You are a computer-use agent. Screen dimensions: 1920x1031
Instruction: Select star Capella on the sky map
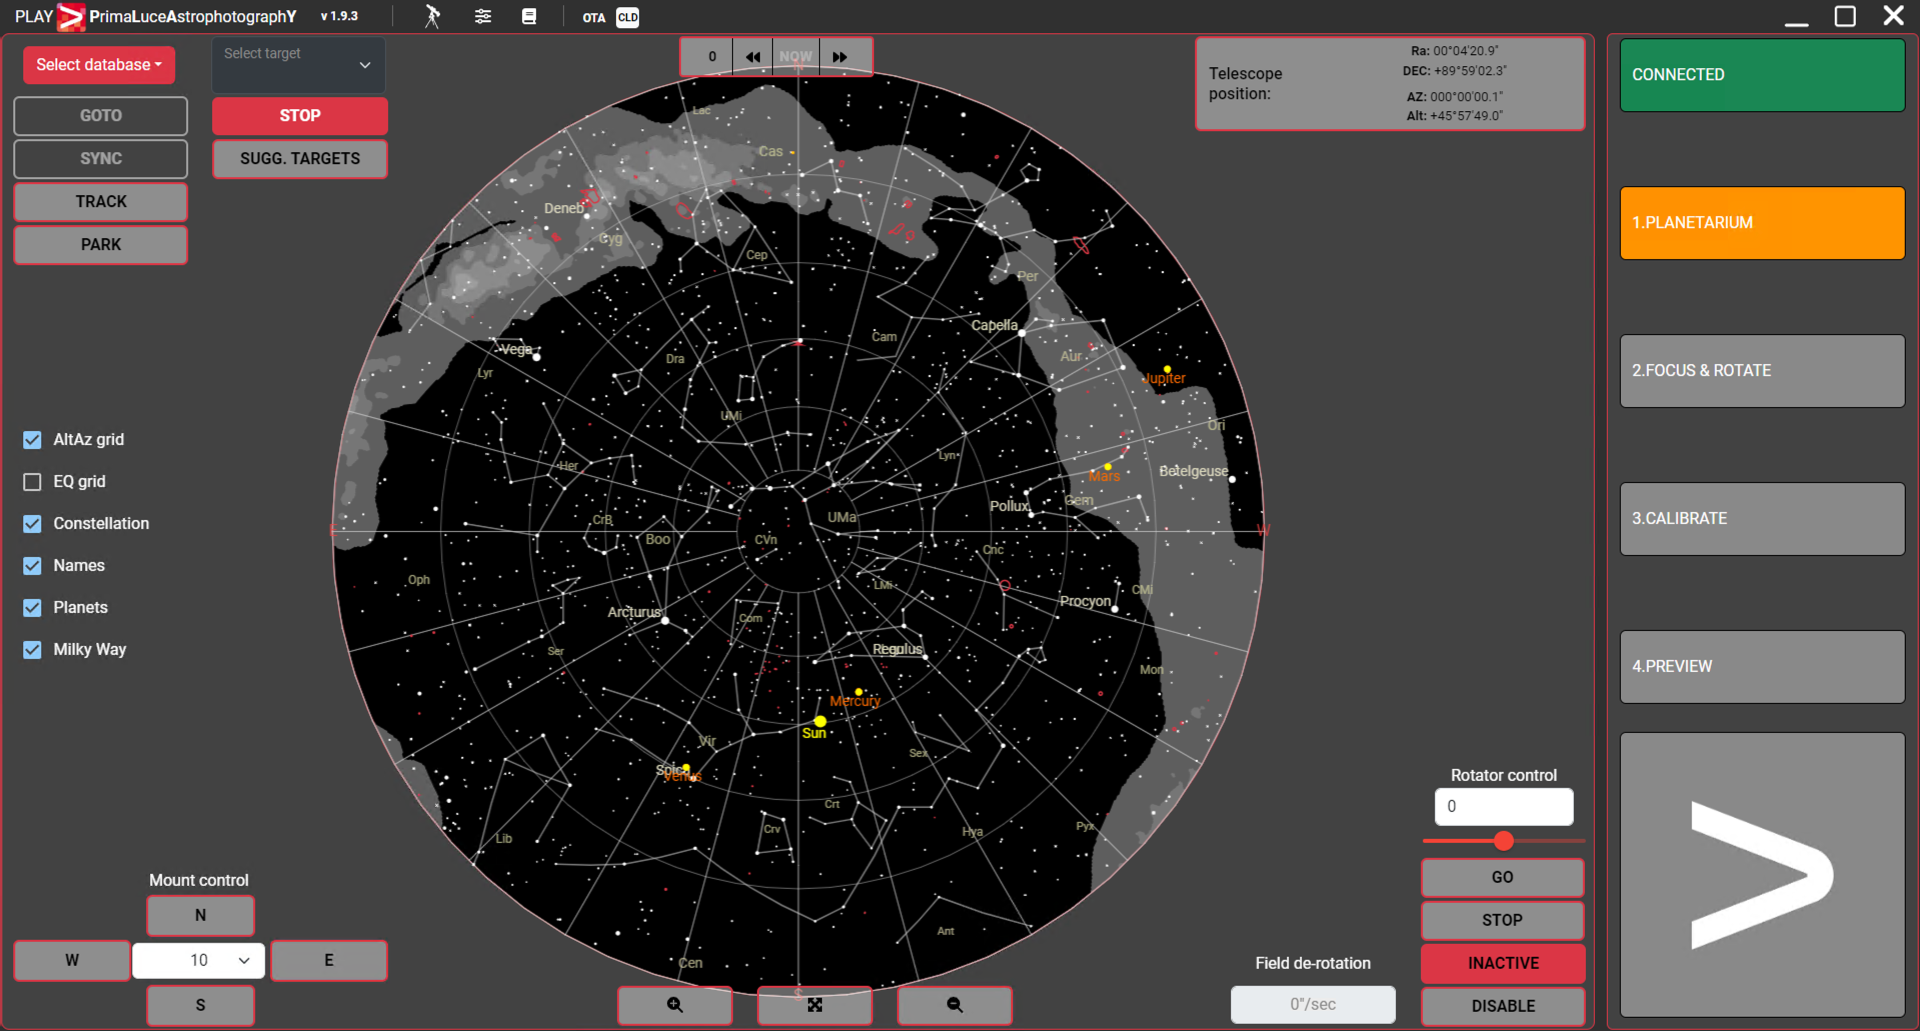click(1022, 333)
